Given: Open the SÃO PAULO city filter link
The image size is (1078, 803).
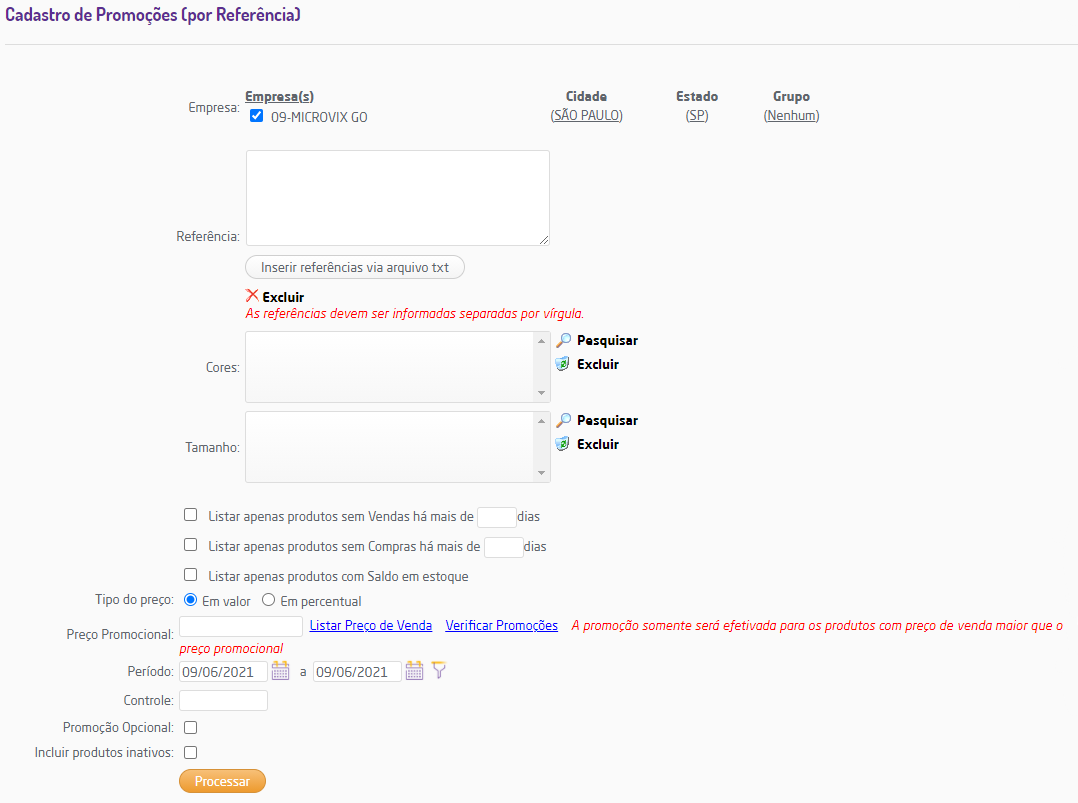Looking at the screenshot, I should [586, 116].
